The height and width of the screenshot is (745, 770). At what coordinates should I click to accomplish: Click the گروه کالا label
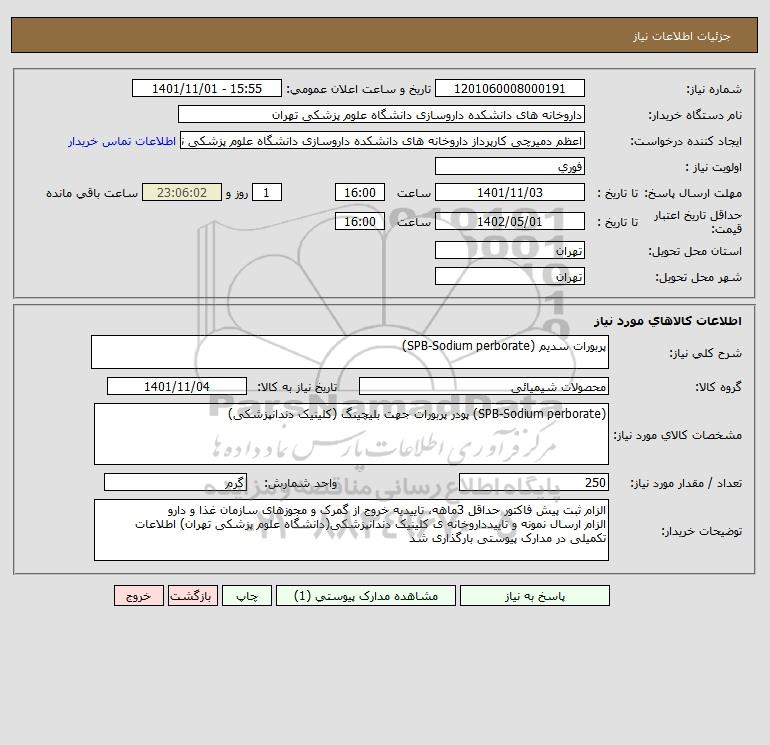point(718,387)
